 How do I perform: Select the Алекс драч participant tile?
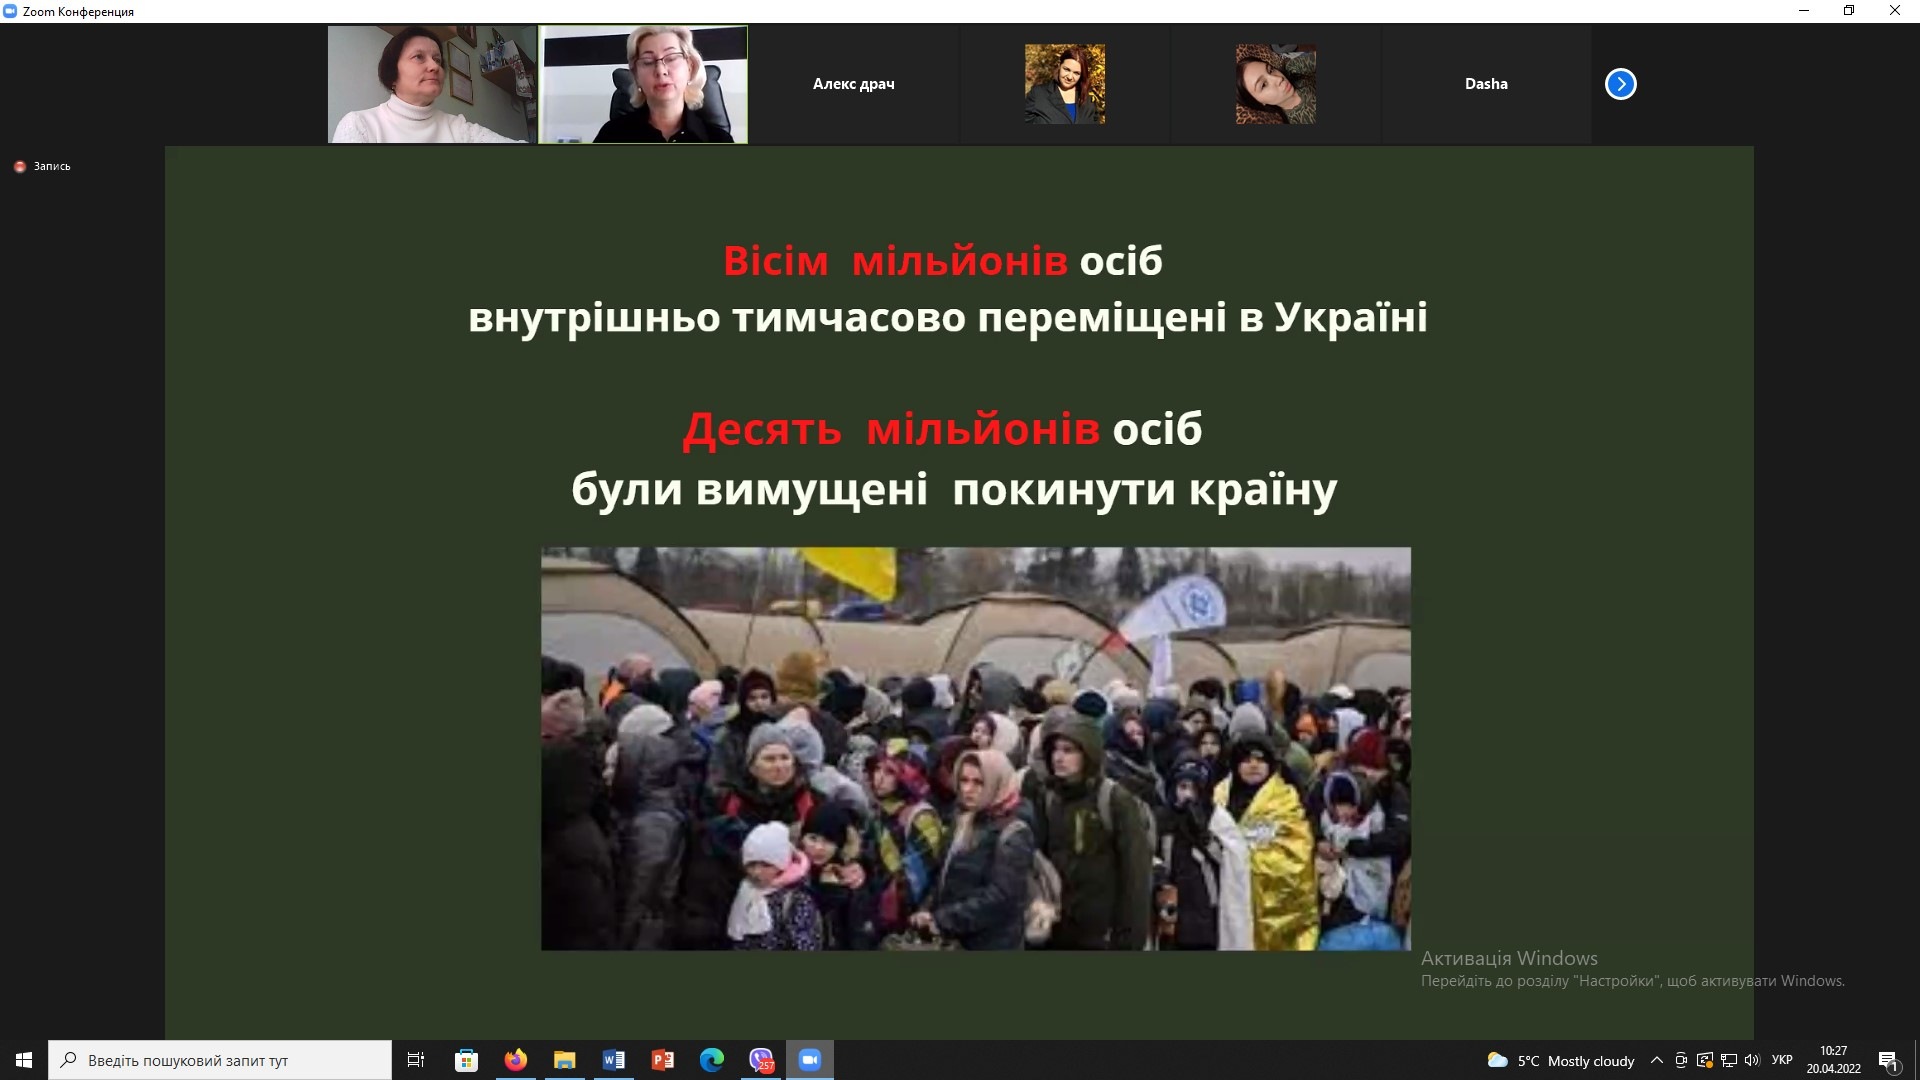point(854,84)
